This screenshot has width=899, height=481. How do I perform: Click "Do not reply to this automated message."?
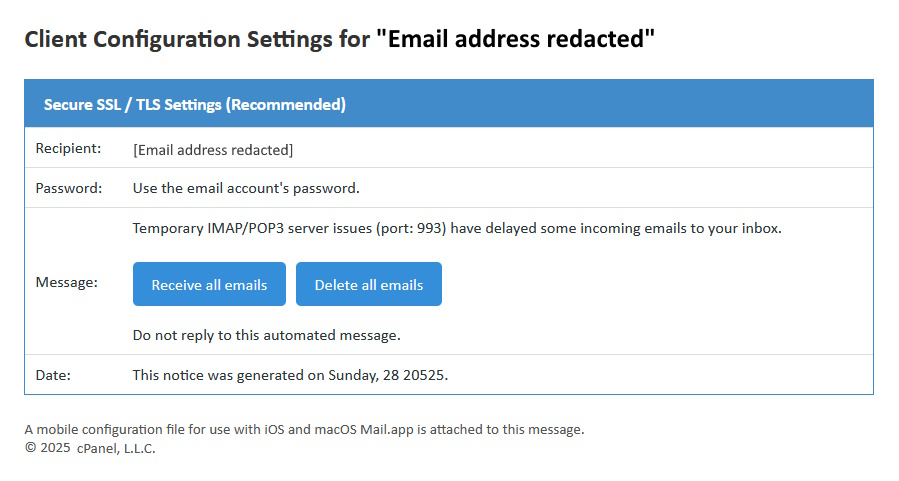267,335
